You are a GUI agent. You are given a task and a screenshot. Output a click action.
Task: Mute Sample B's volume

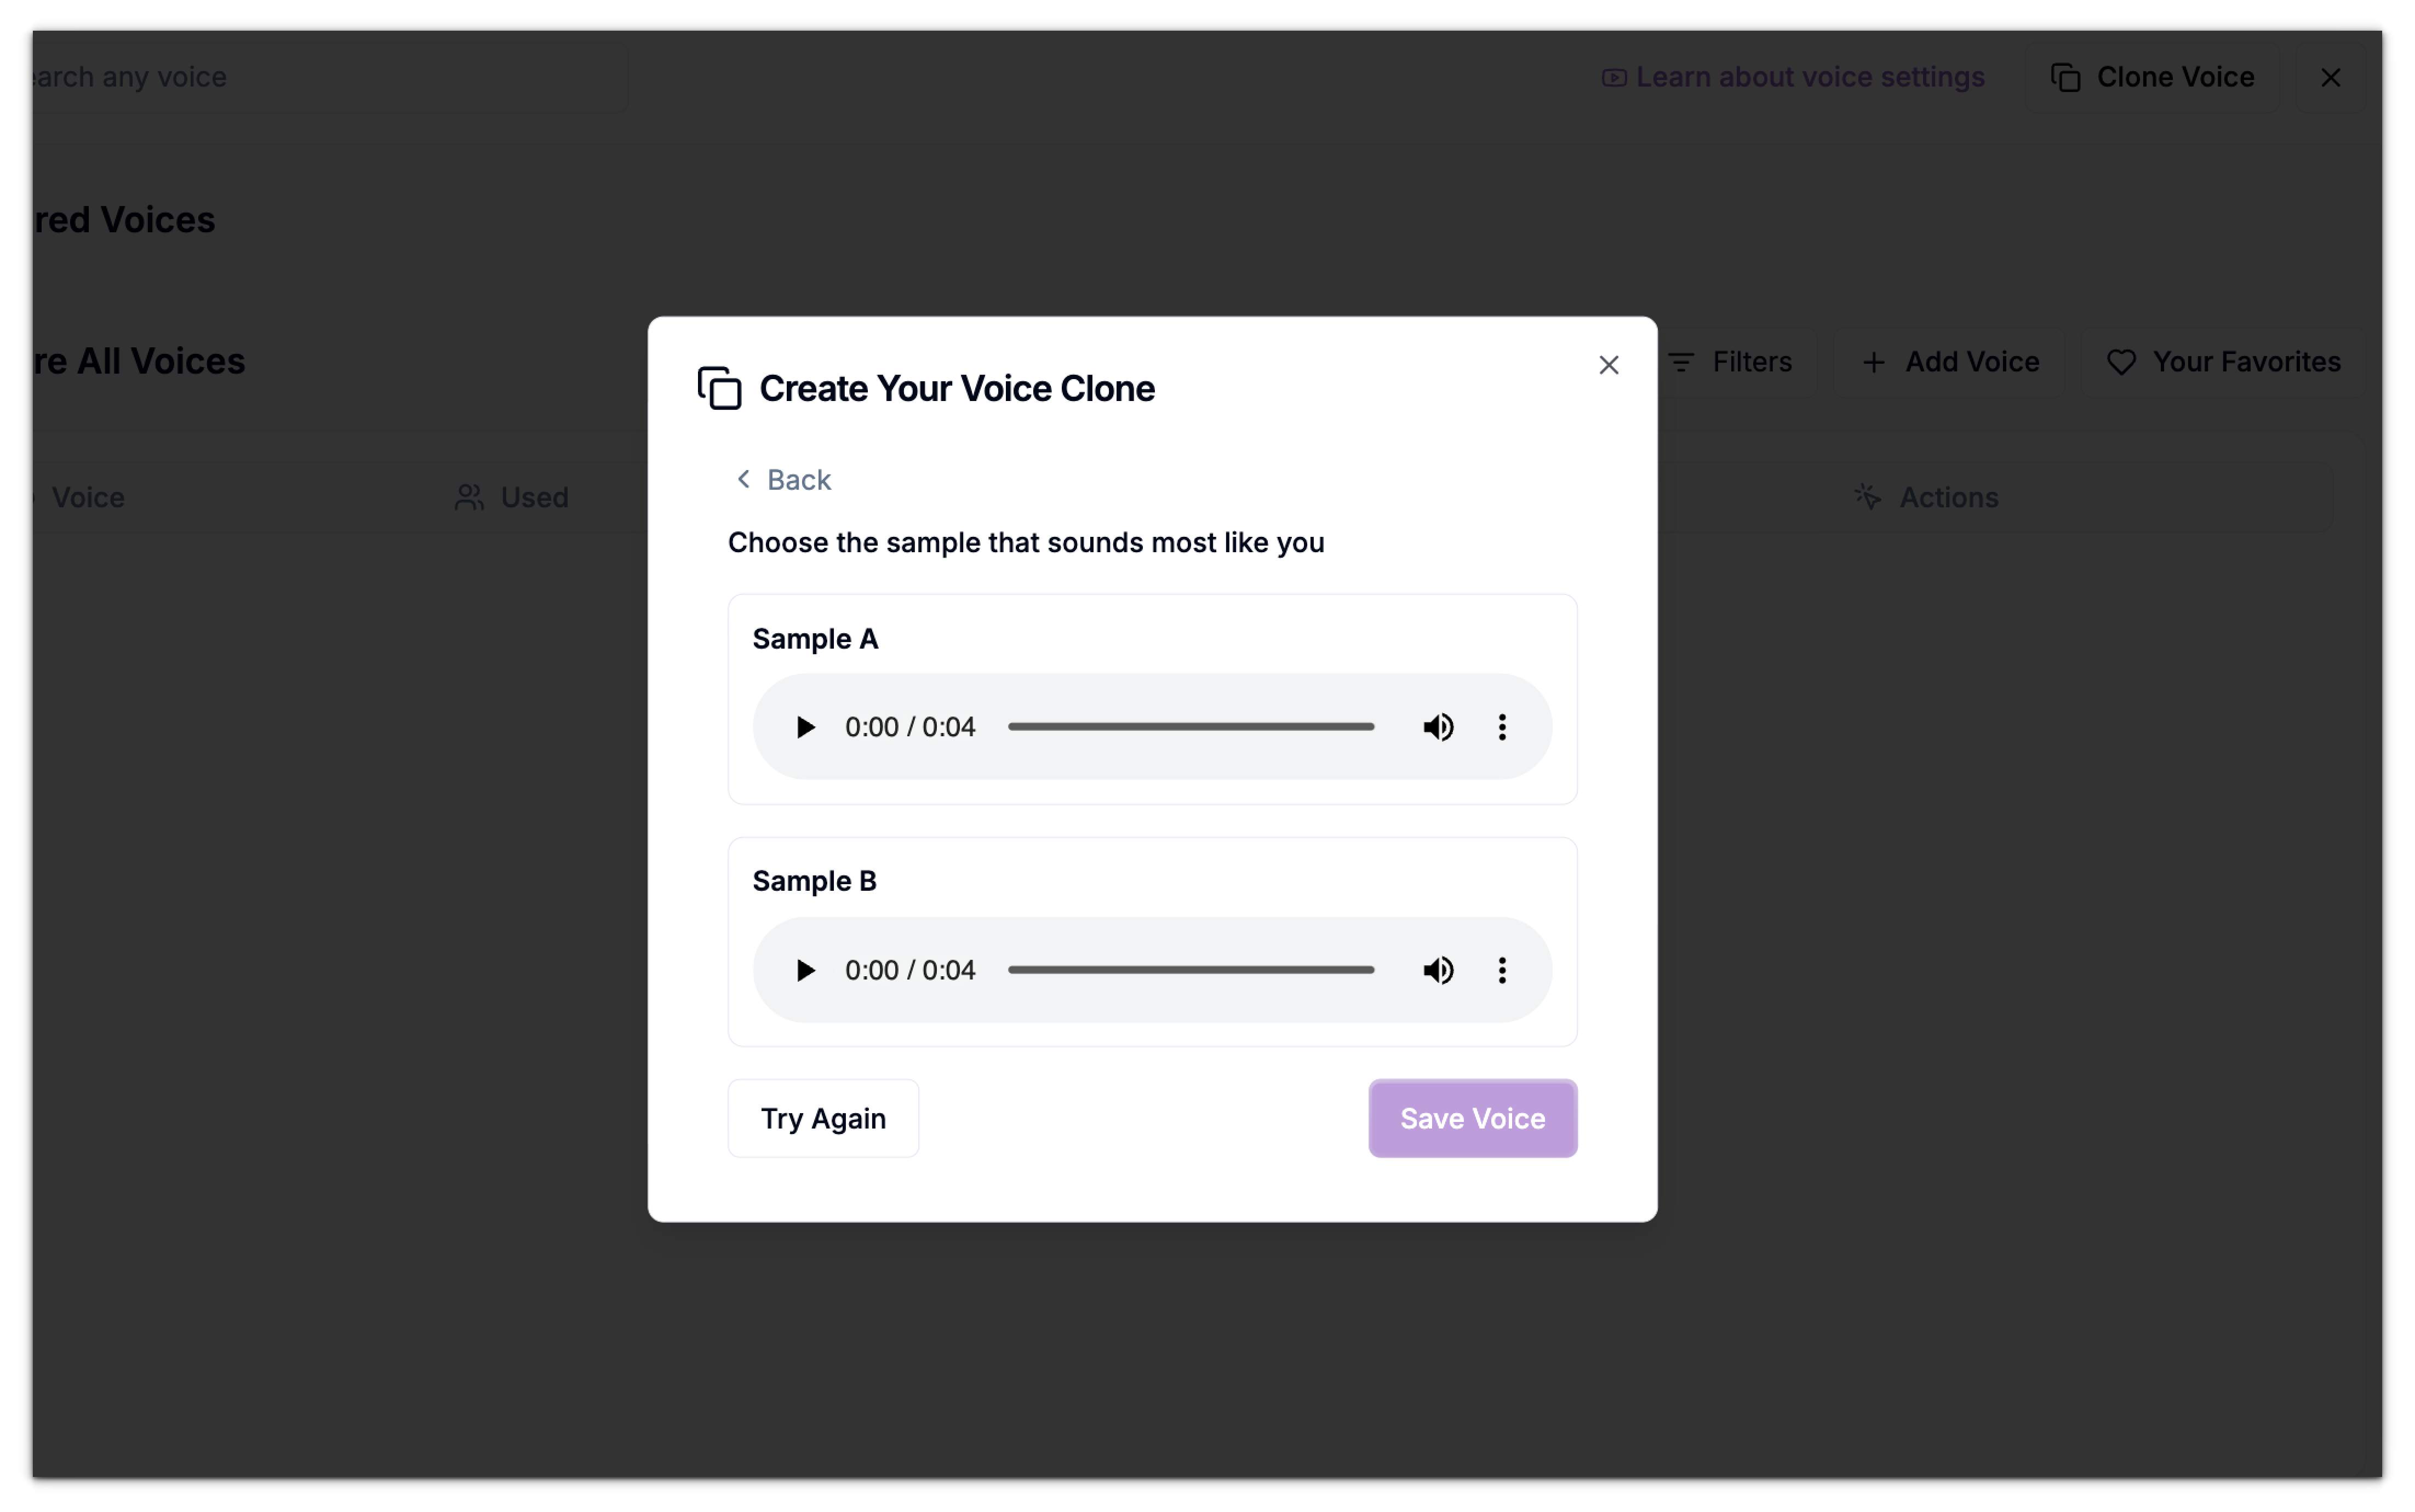(x=1437, y=969)
